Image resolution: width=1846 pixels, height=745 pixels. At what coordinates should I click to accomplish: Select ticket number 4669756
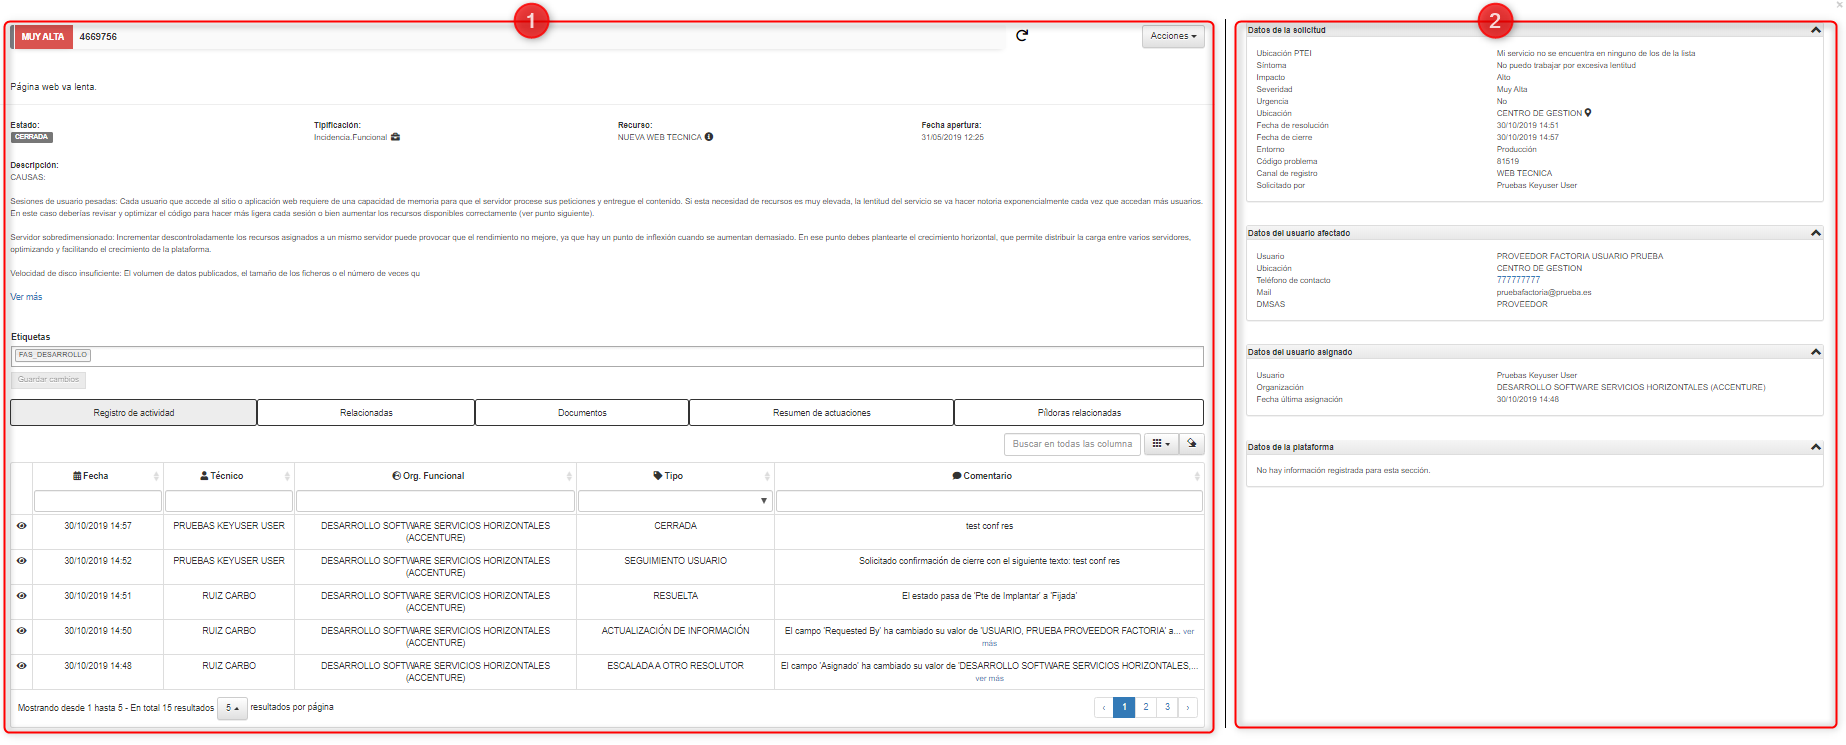point(98,37)
